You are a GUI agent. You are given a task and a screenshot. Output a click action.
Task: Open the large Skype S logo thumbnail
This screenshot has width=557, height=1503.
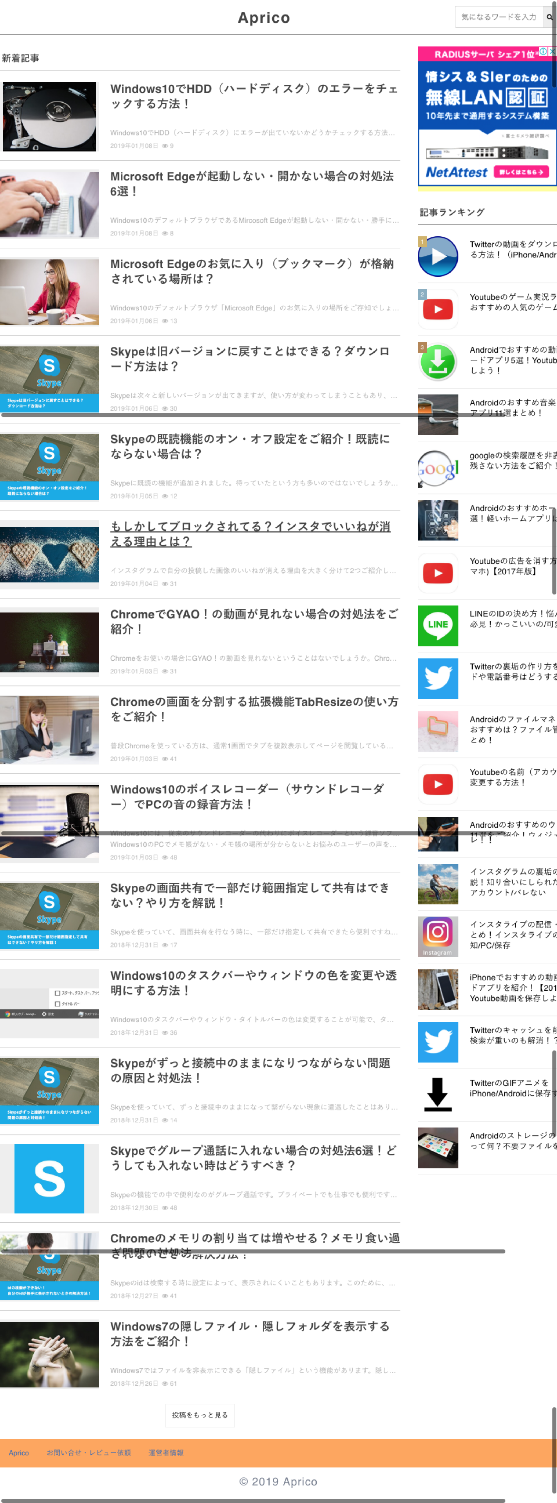(49, 1179)
